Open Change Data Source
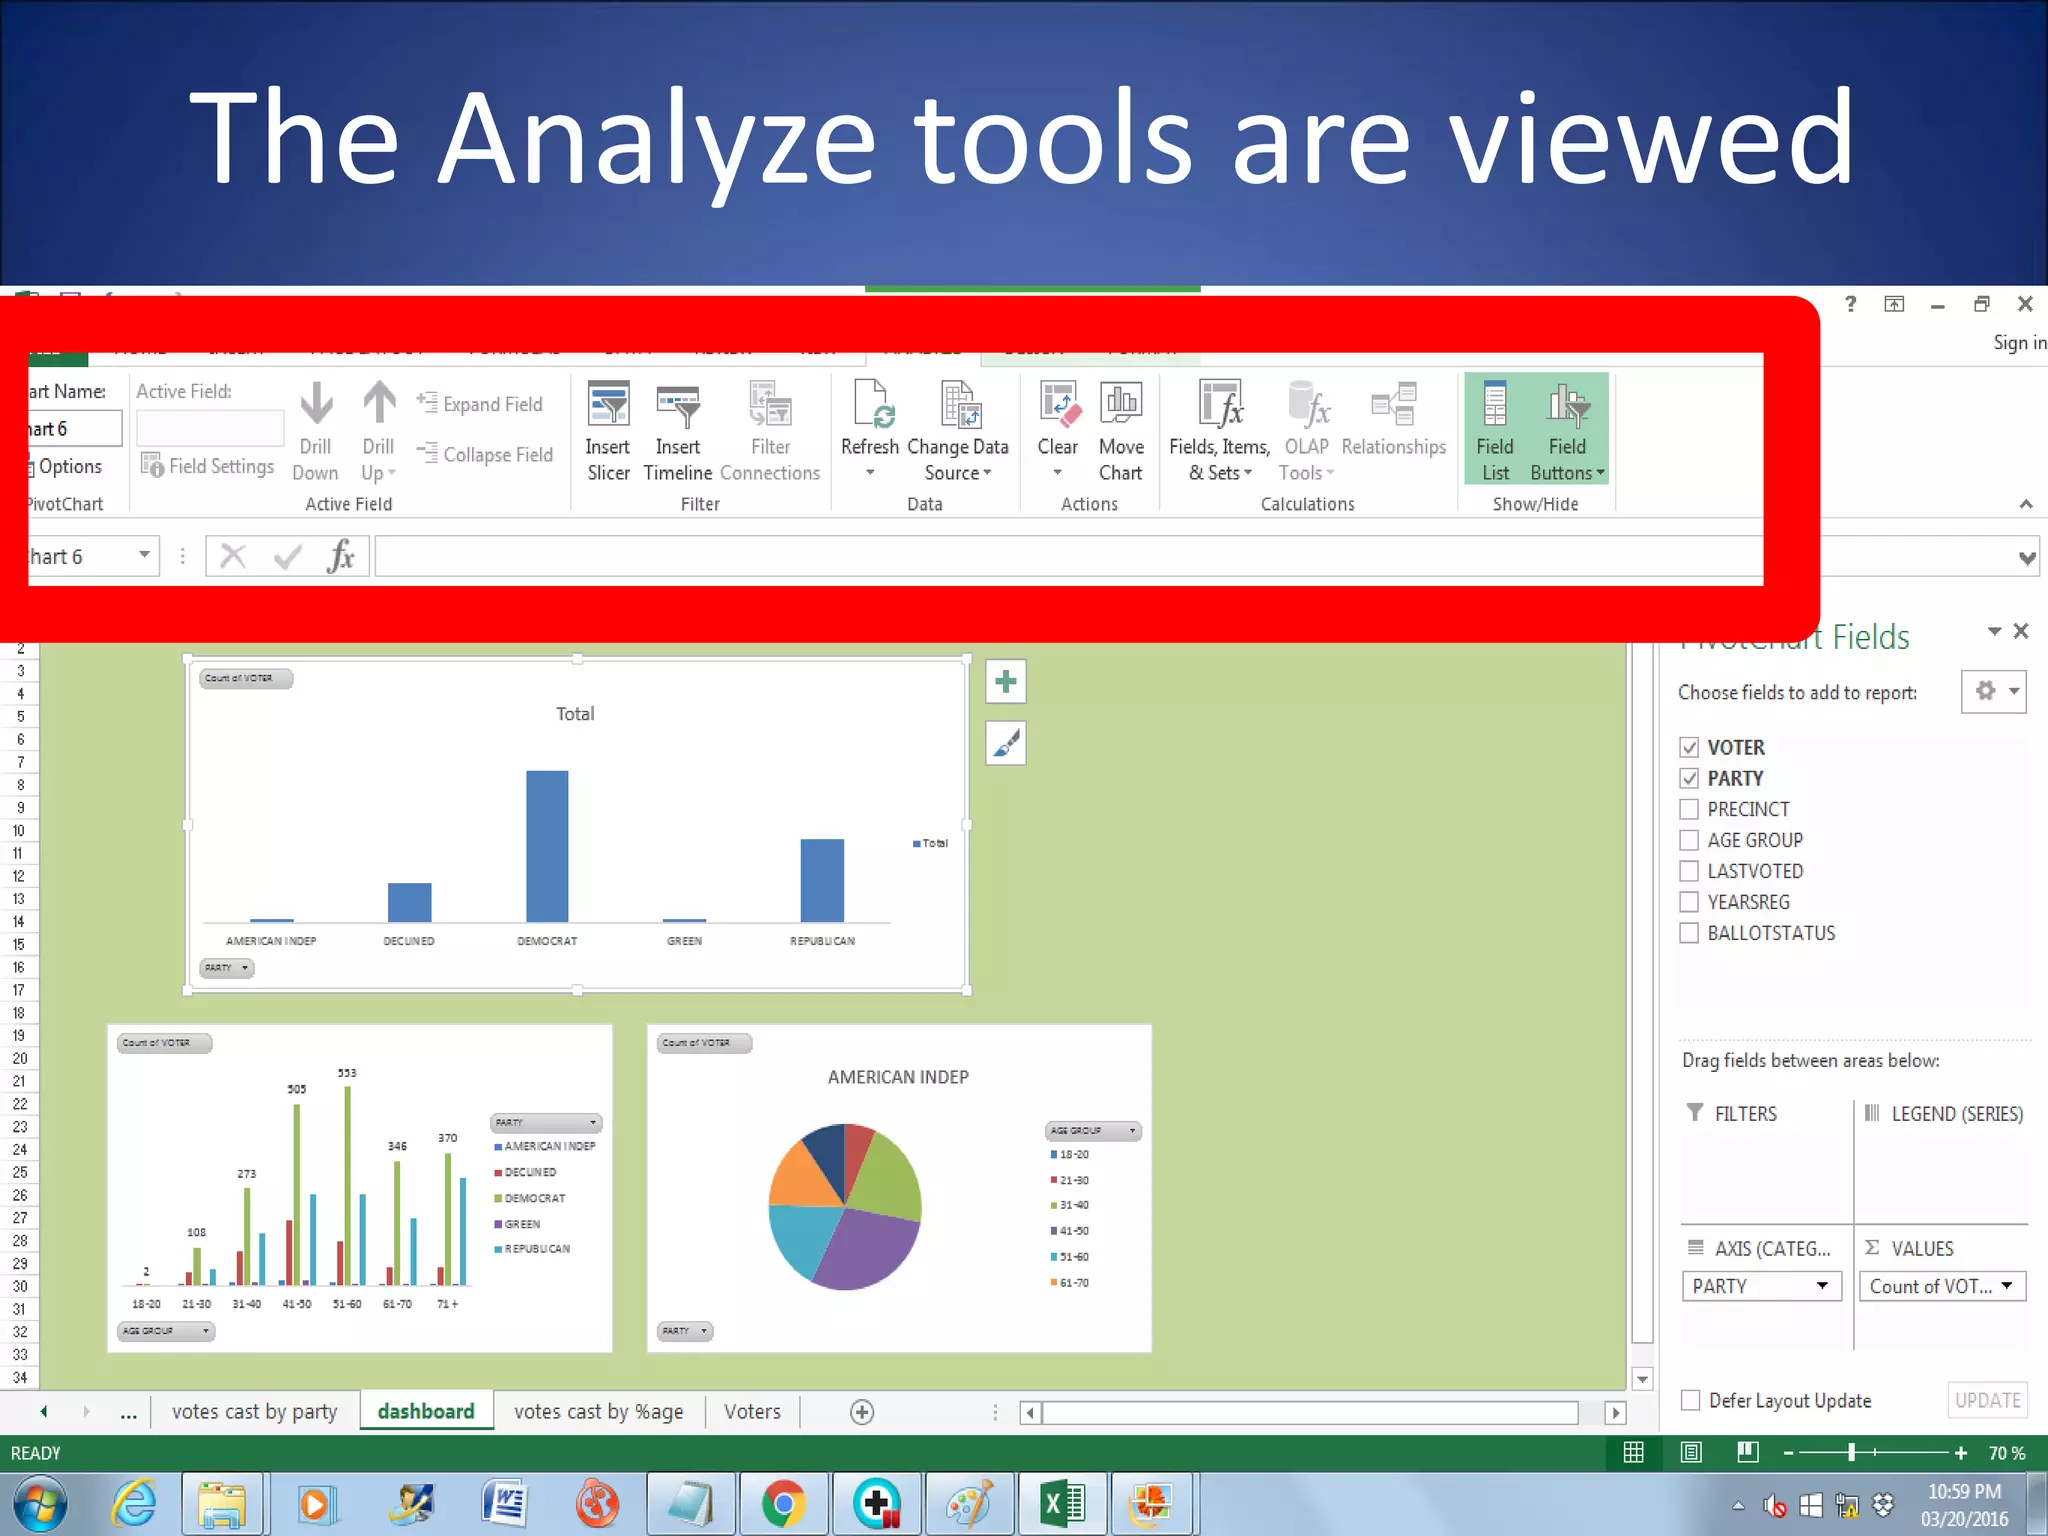Screen dimensions: 2048x1536 958,432
